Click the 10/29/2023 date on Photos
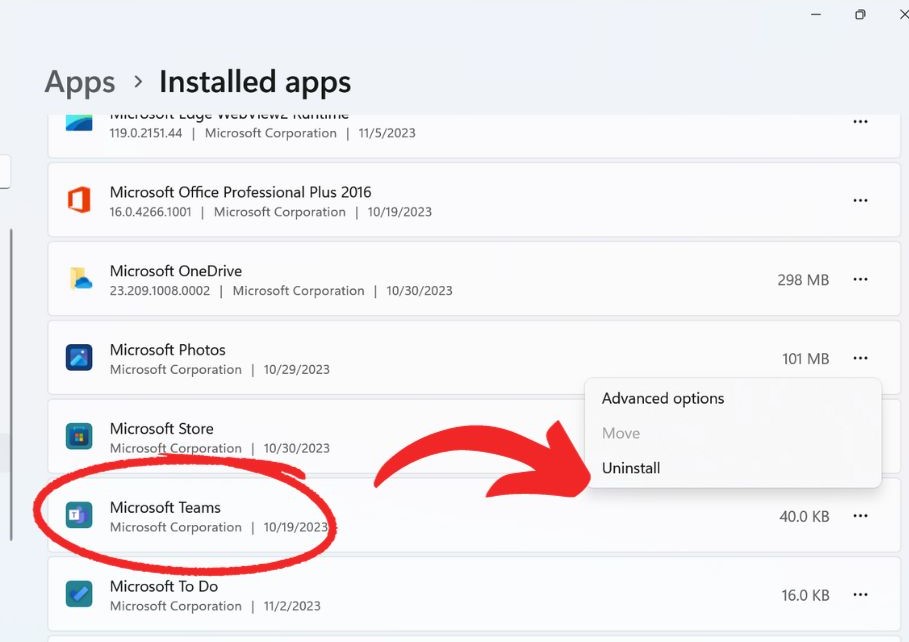Screen dimensions: 909x642 [x=296, y=369]
